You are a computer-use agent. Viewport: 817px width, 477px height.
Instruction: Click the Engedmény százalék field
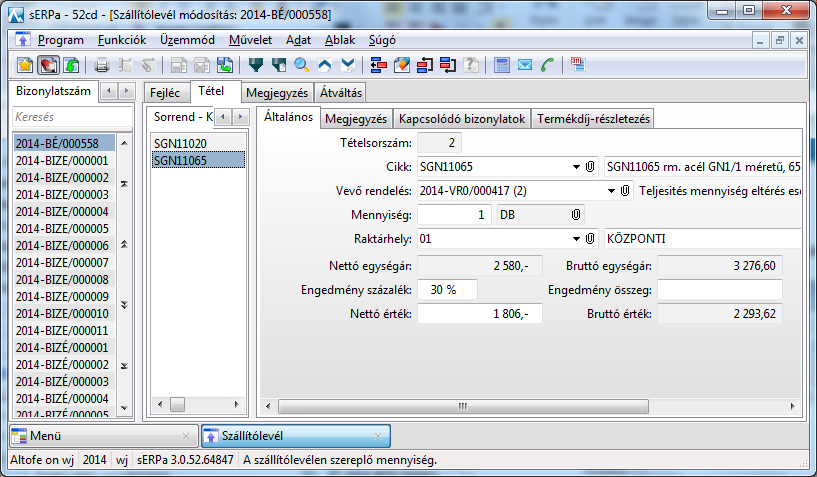[446, 289]
